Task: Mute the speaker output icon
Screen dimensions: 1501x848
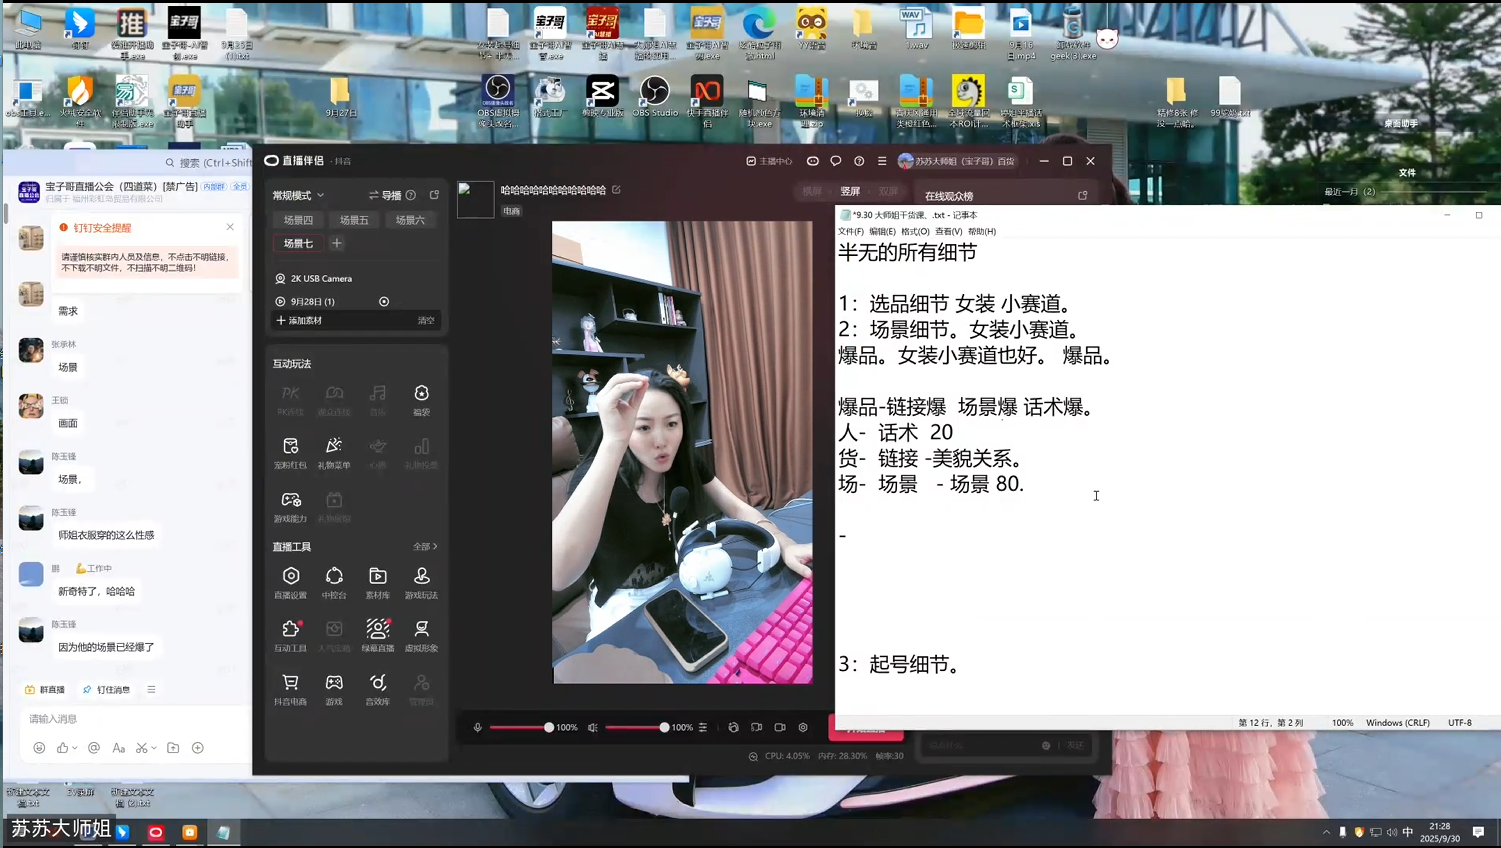Action: (x=593, y=728)
